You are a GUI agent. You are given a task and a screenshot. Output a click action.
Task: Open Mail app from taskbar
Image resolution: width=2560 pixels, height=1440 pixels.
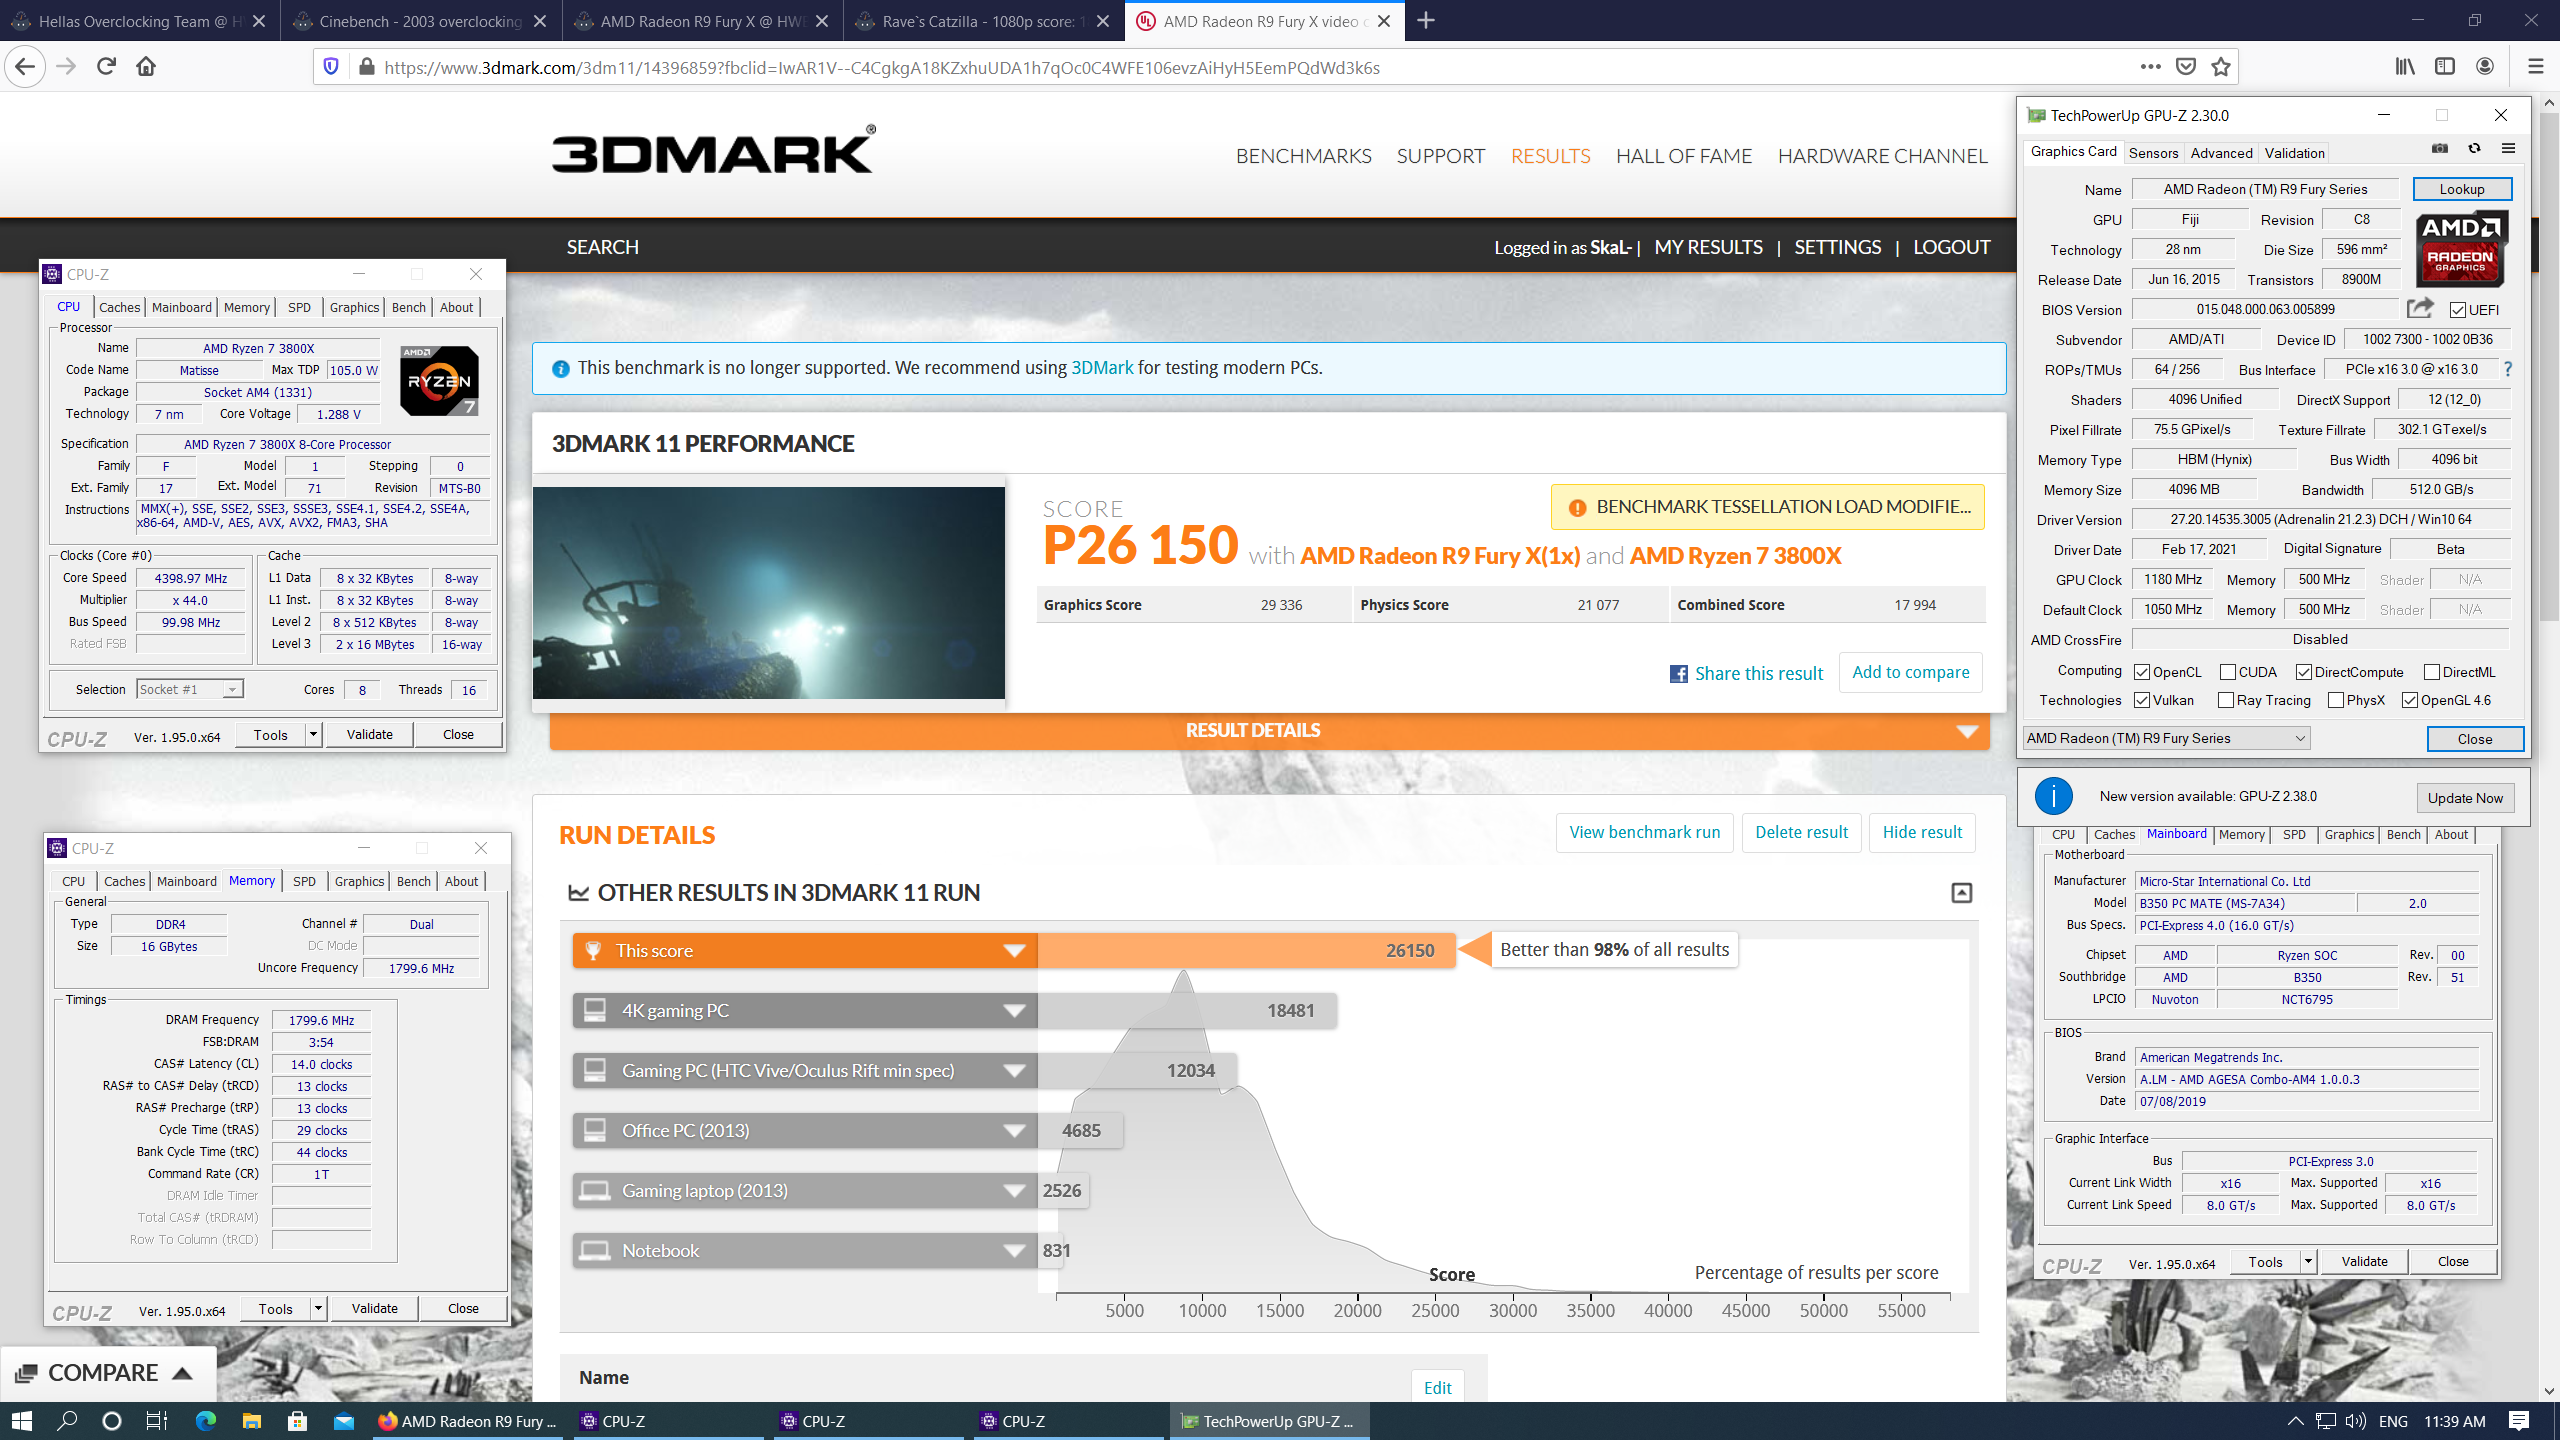point(344,1421)
